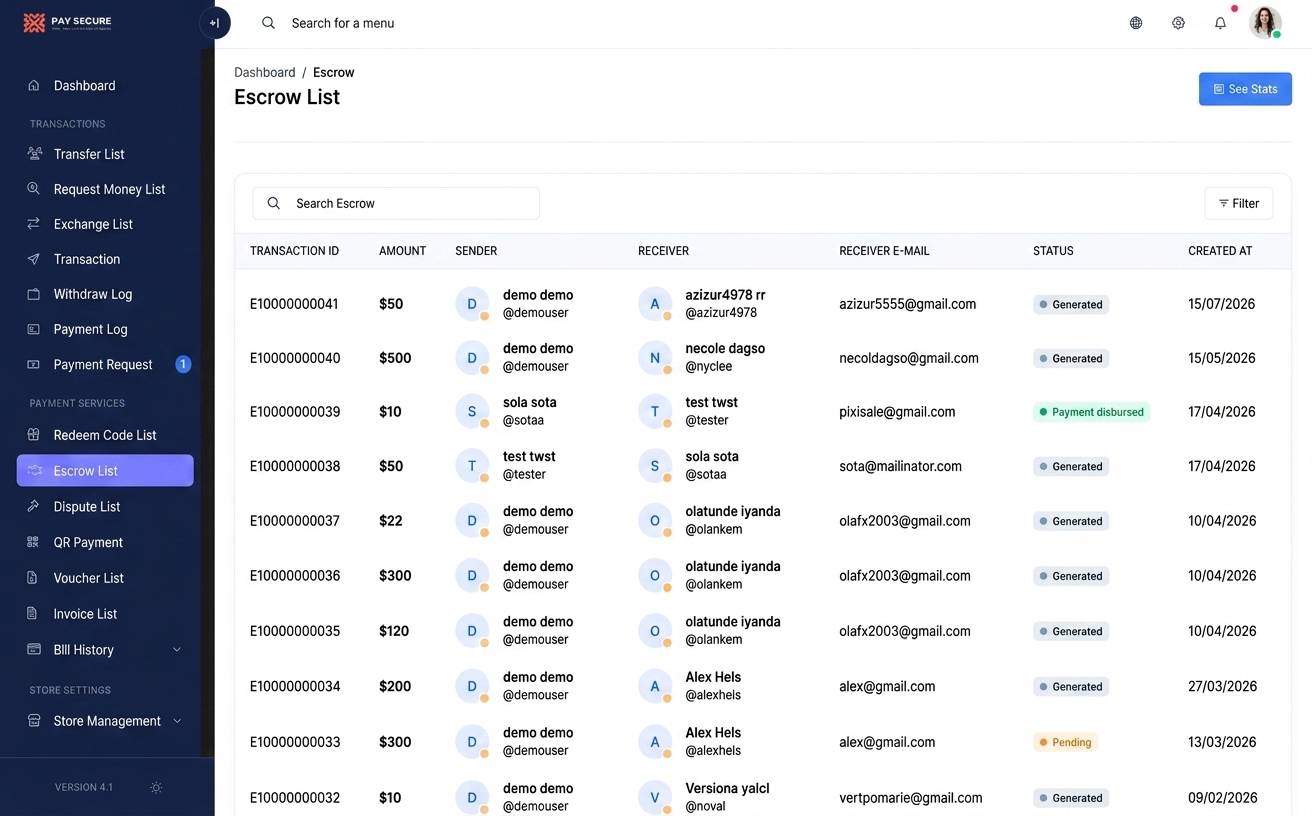Expand the Store Management submenu chevron

click(x=177, y=721)
